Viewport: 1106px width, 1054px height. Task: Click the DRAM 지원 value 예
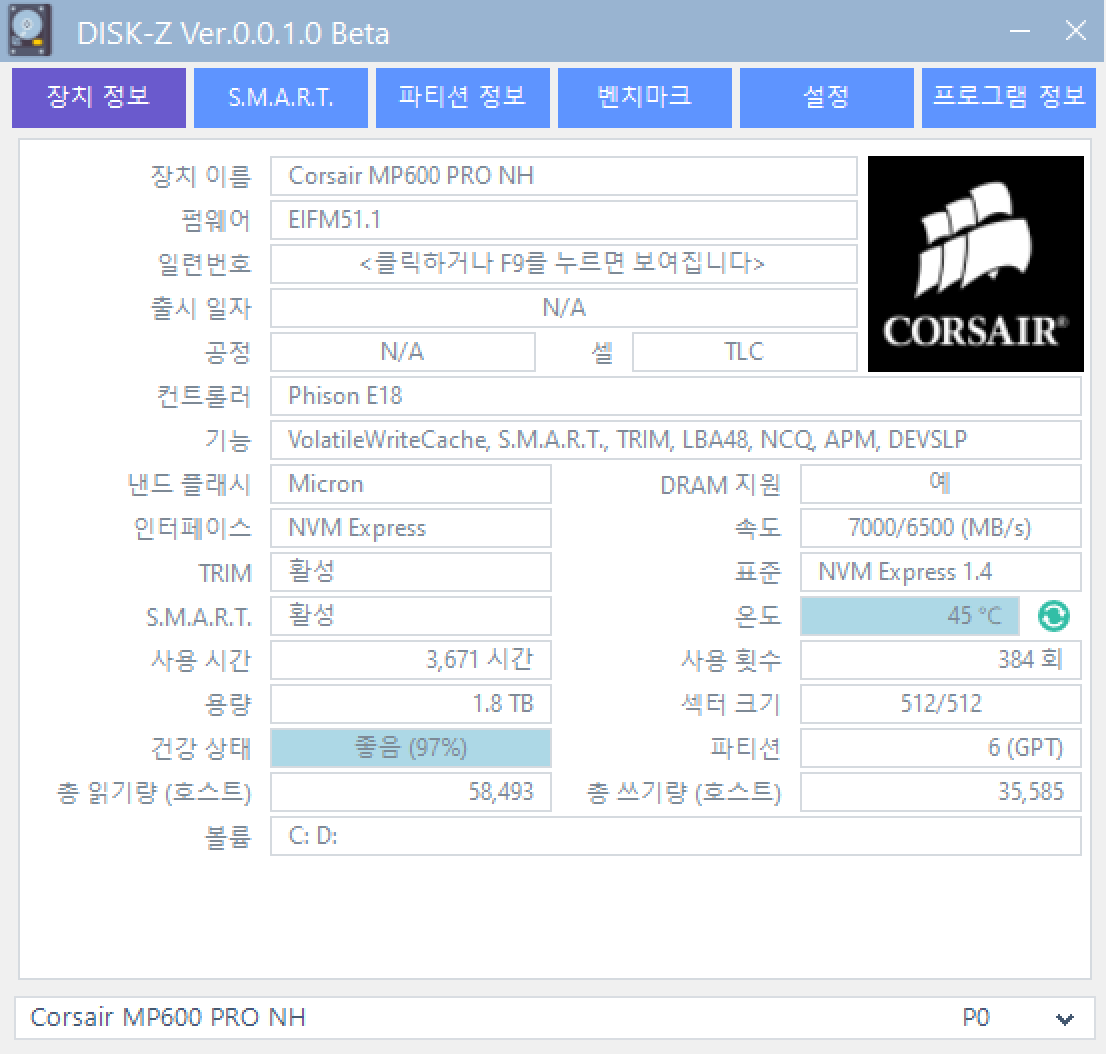click(x=940, y=484)
